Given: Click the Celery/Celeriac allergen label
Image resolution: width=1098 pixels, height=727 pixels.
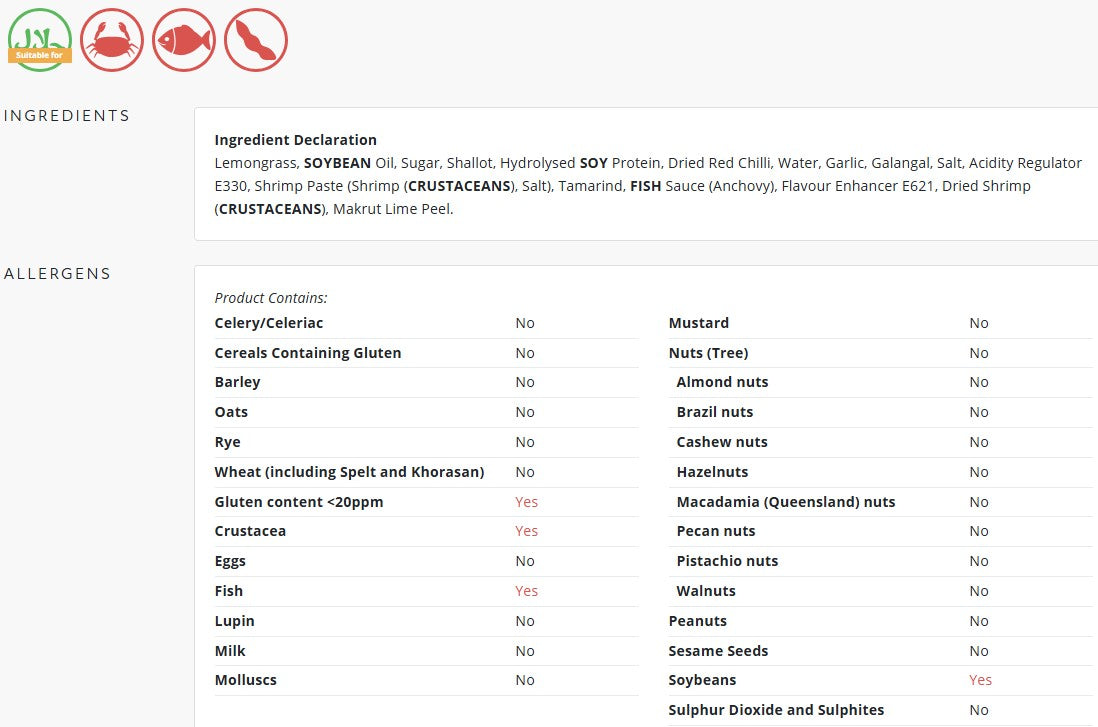Looking at the screenshot, I should (x=269, y=323).
